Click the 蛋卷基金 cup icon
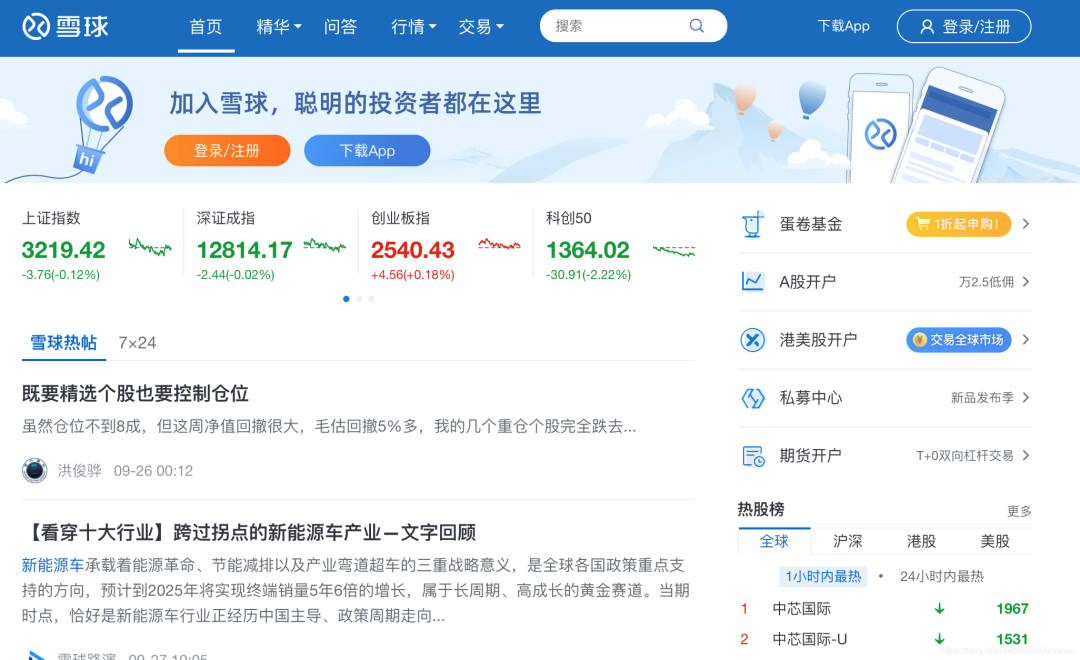 pos(753,224)
